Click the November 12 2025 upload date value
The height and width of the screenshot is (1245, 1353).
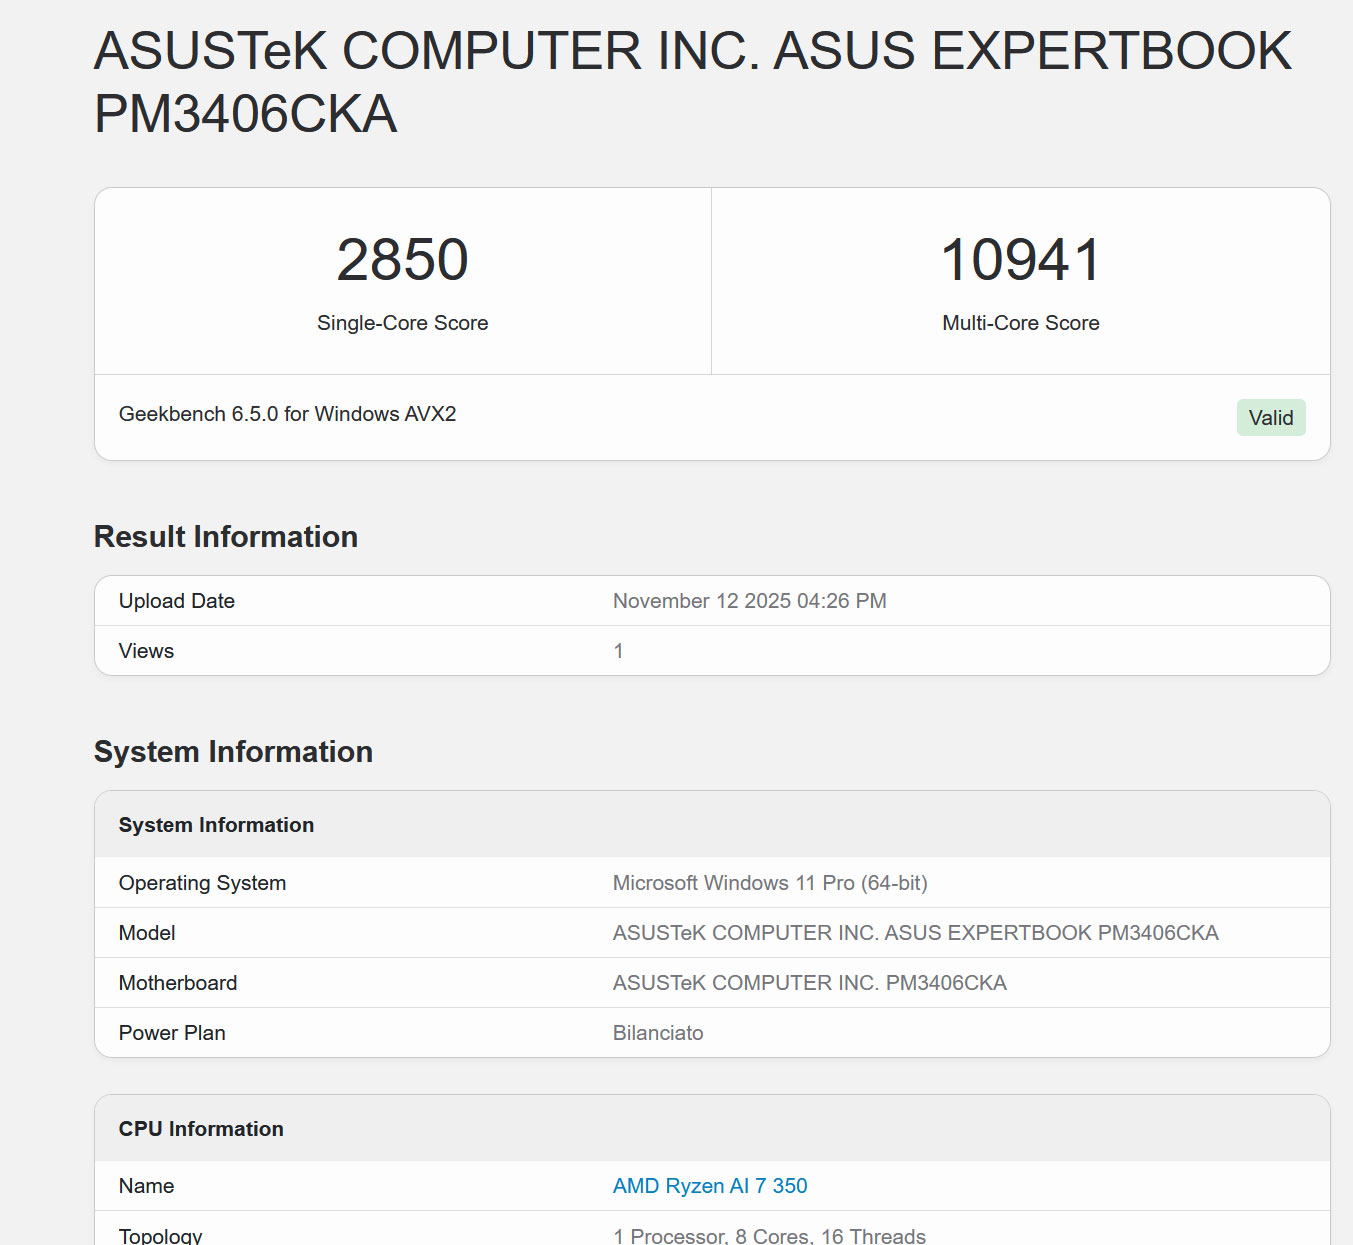[x=749, y=601]
